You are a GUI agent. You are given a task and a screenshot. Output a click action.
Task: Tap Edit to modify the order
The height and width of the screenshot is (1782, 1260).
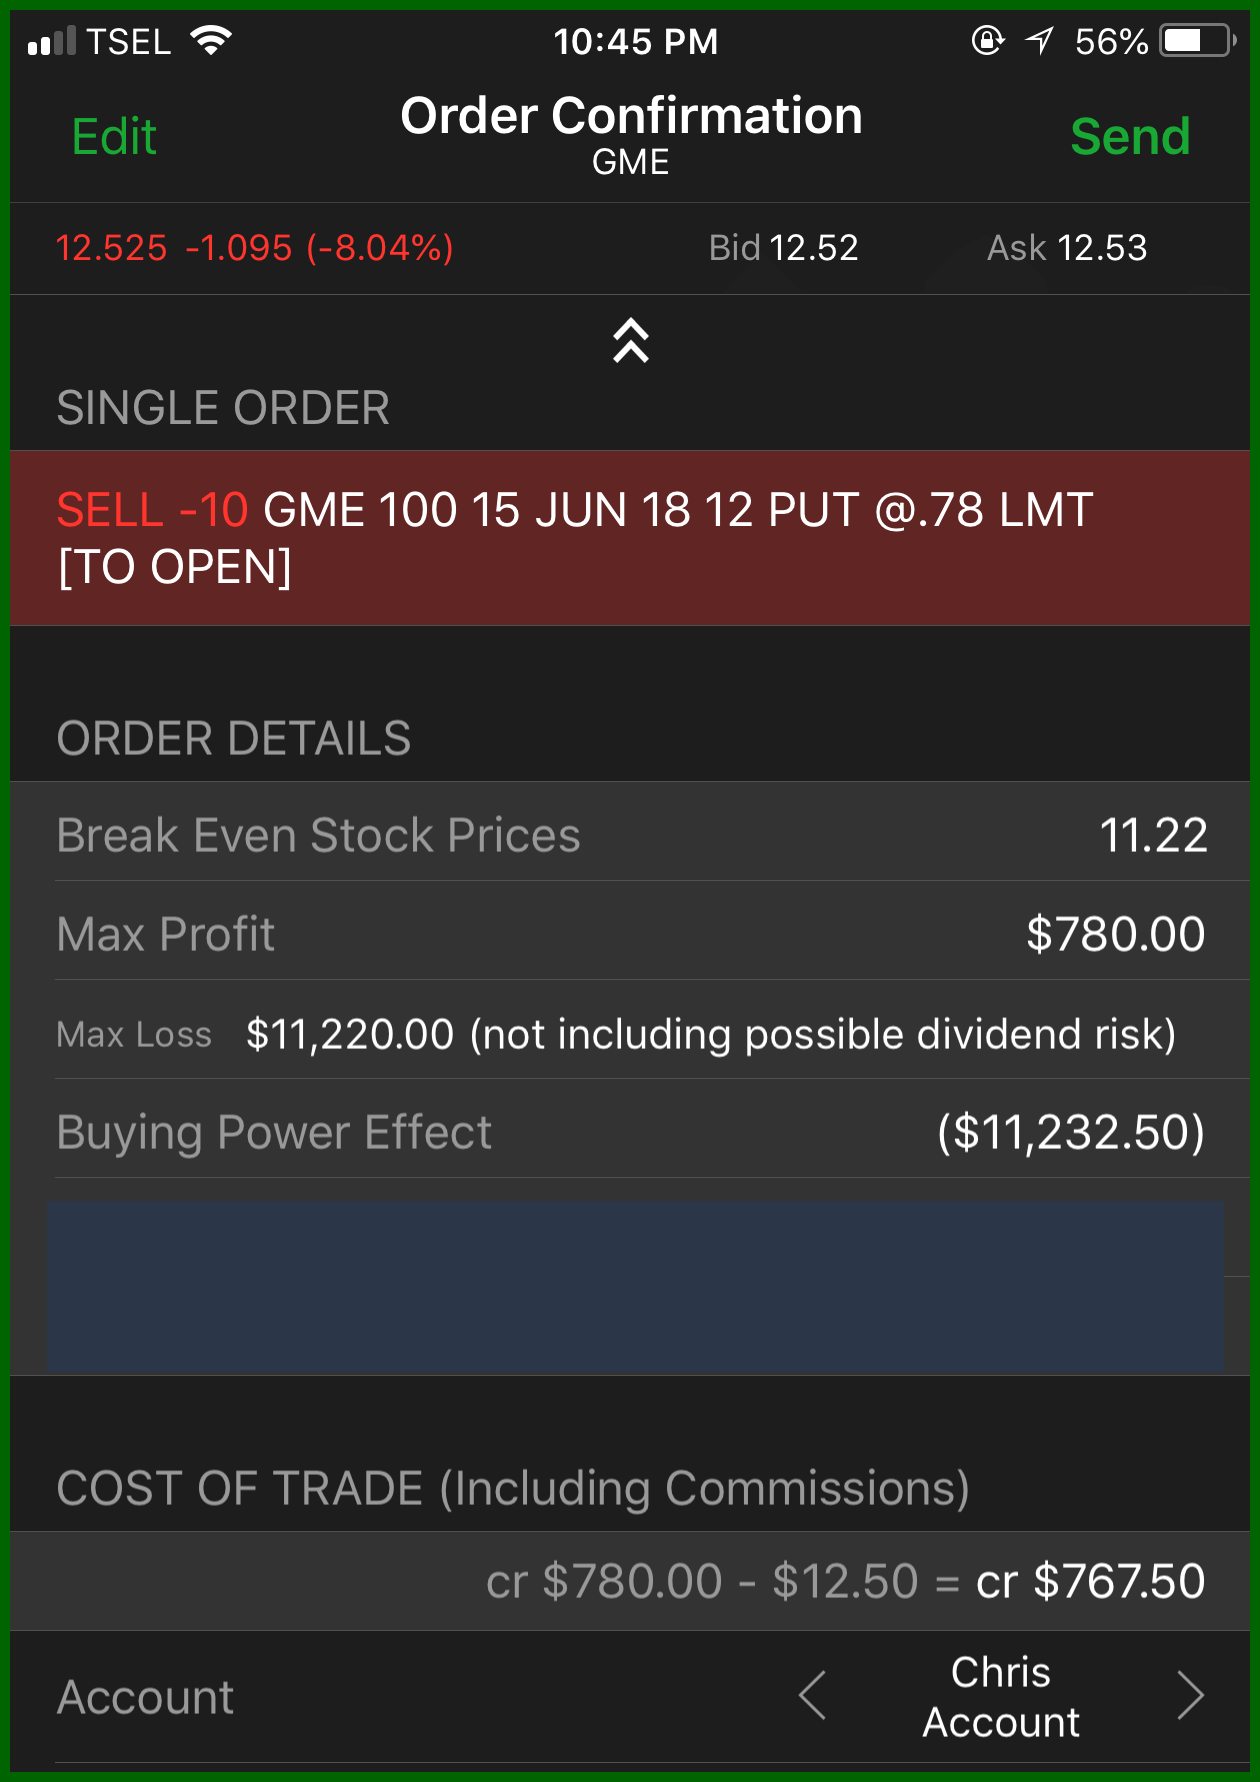pyautogui.click(x=114, y=136)
